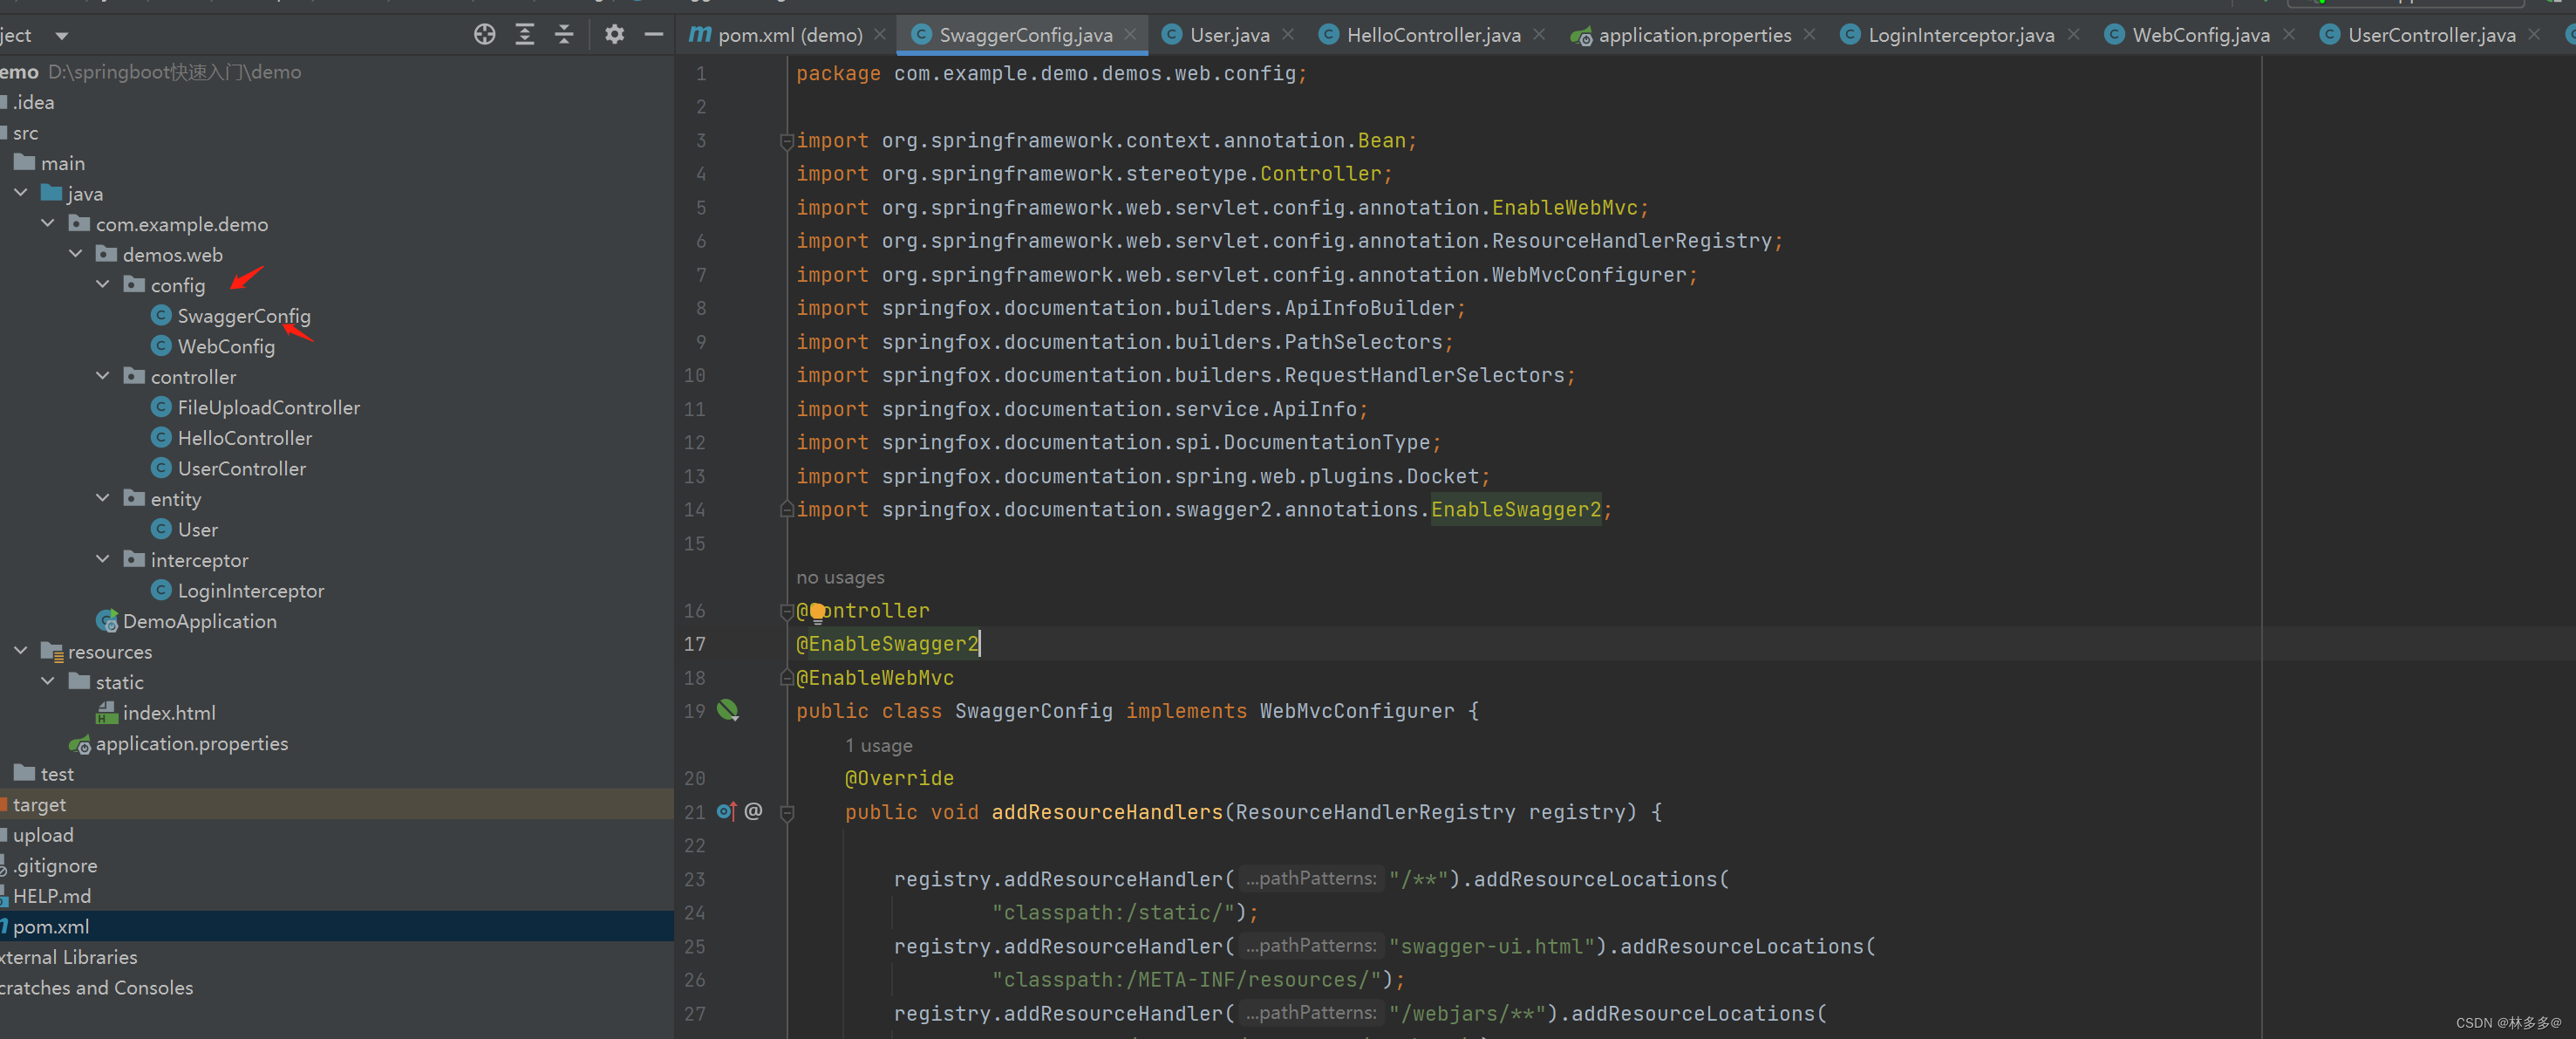This screenshot has width=2576, height=1039.
Task: Close the WebConfig.java tab
Action: click(2289, 35)
